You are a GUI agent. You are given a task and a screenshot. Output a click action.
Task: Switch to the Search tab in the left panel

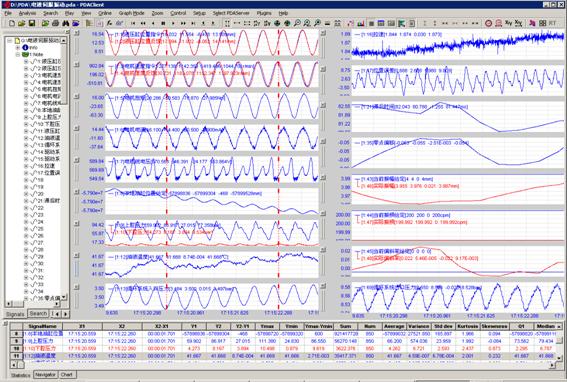click(x=38, y=313)
